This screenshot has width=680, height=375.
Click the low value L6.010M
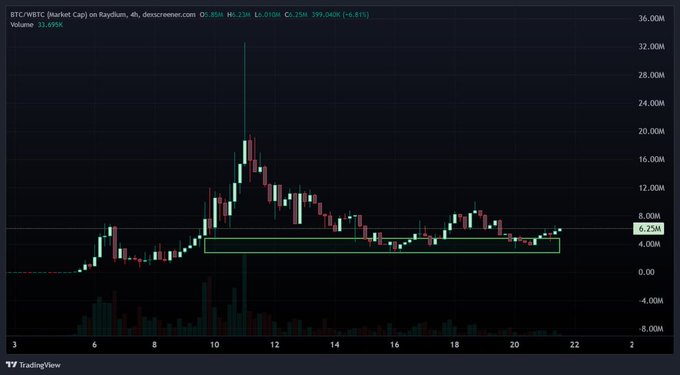[268, 15]
